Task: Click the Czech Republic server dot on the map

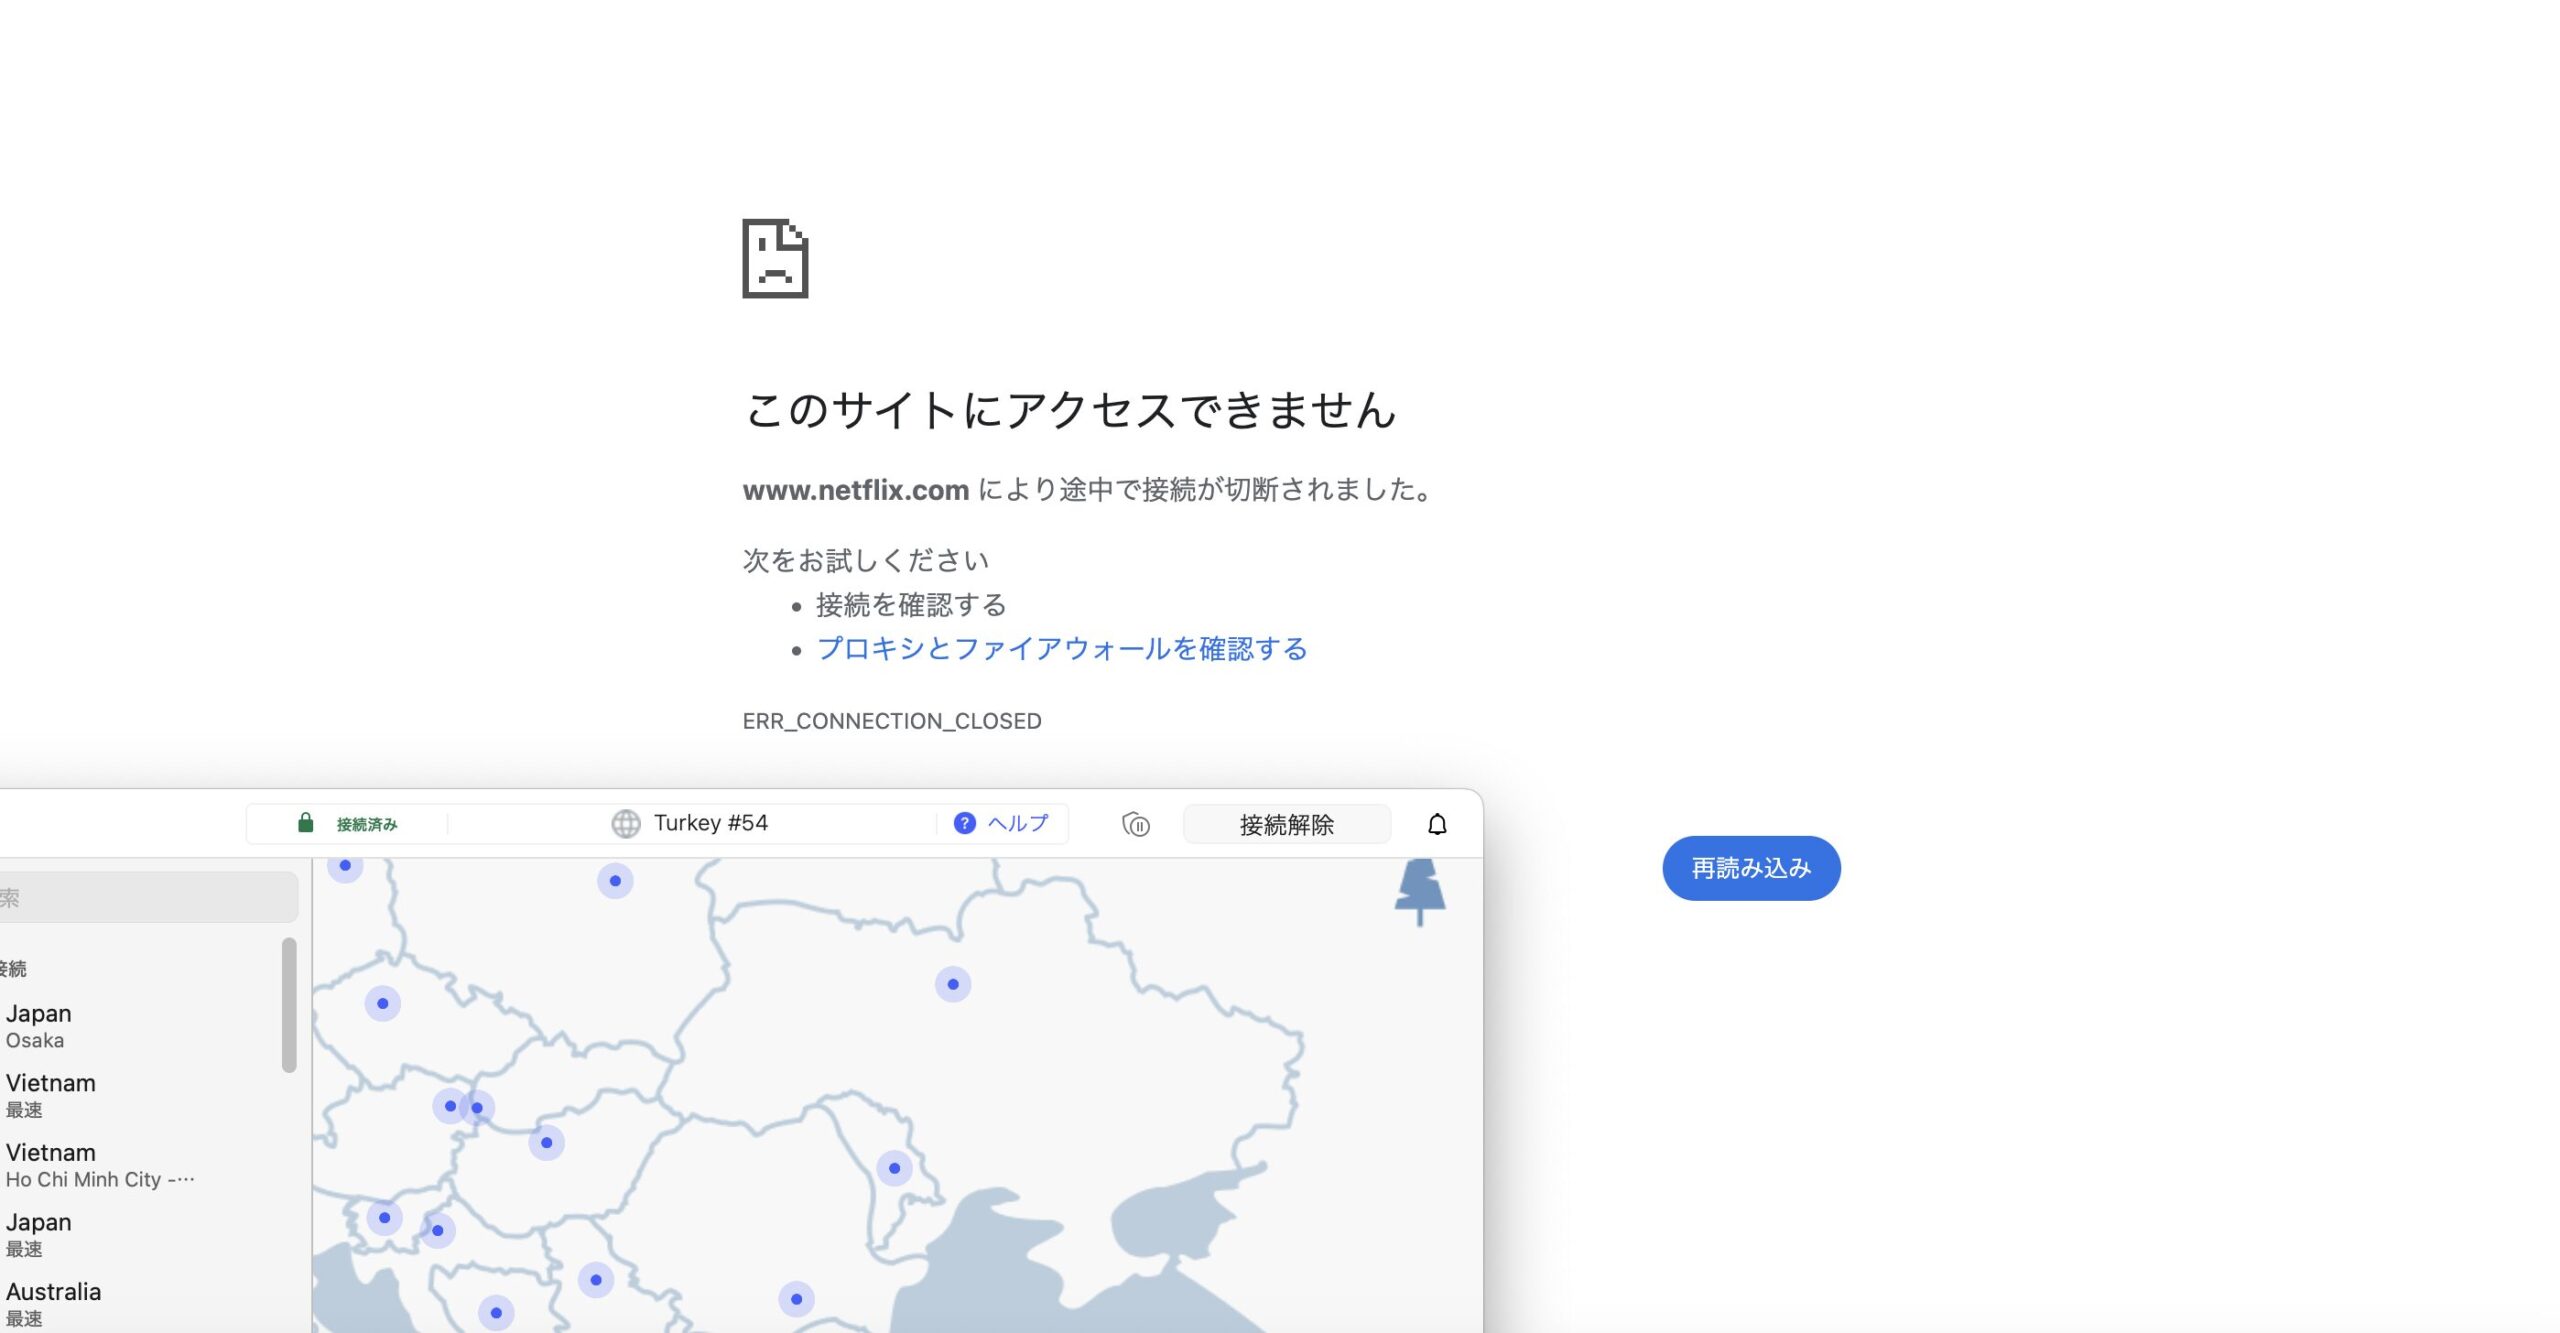Action: tap(383, 1003)
